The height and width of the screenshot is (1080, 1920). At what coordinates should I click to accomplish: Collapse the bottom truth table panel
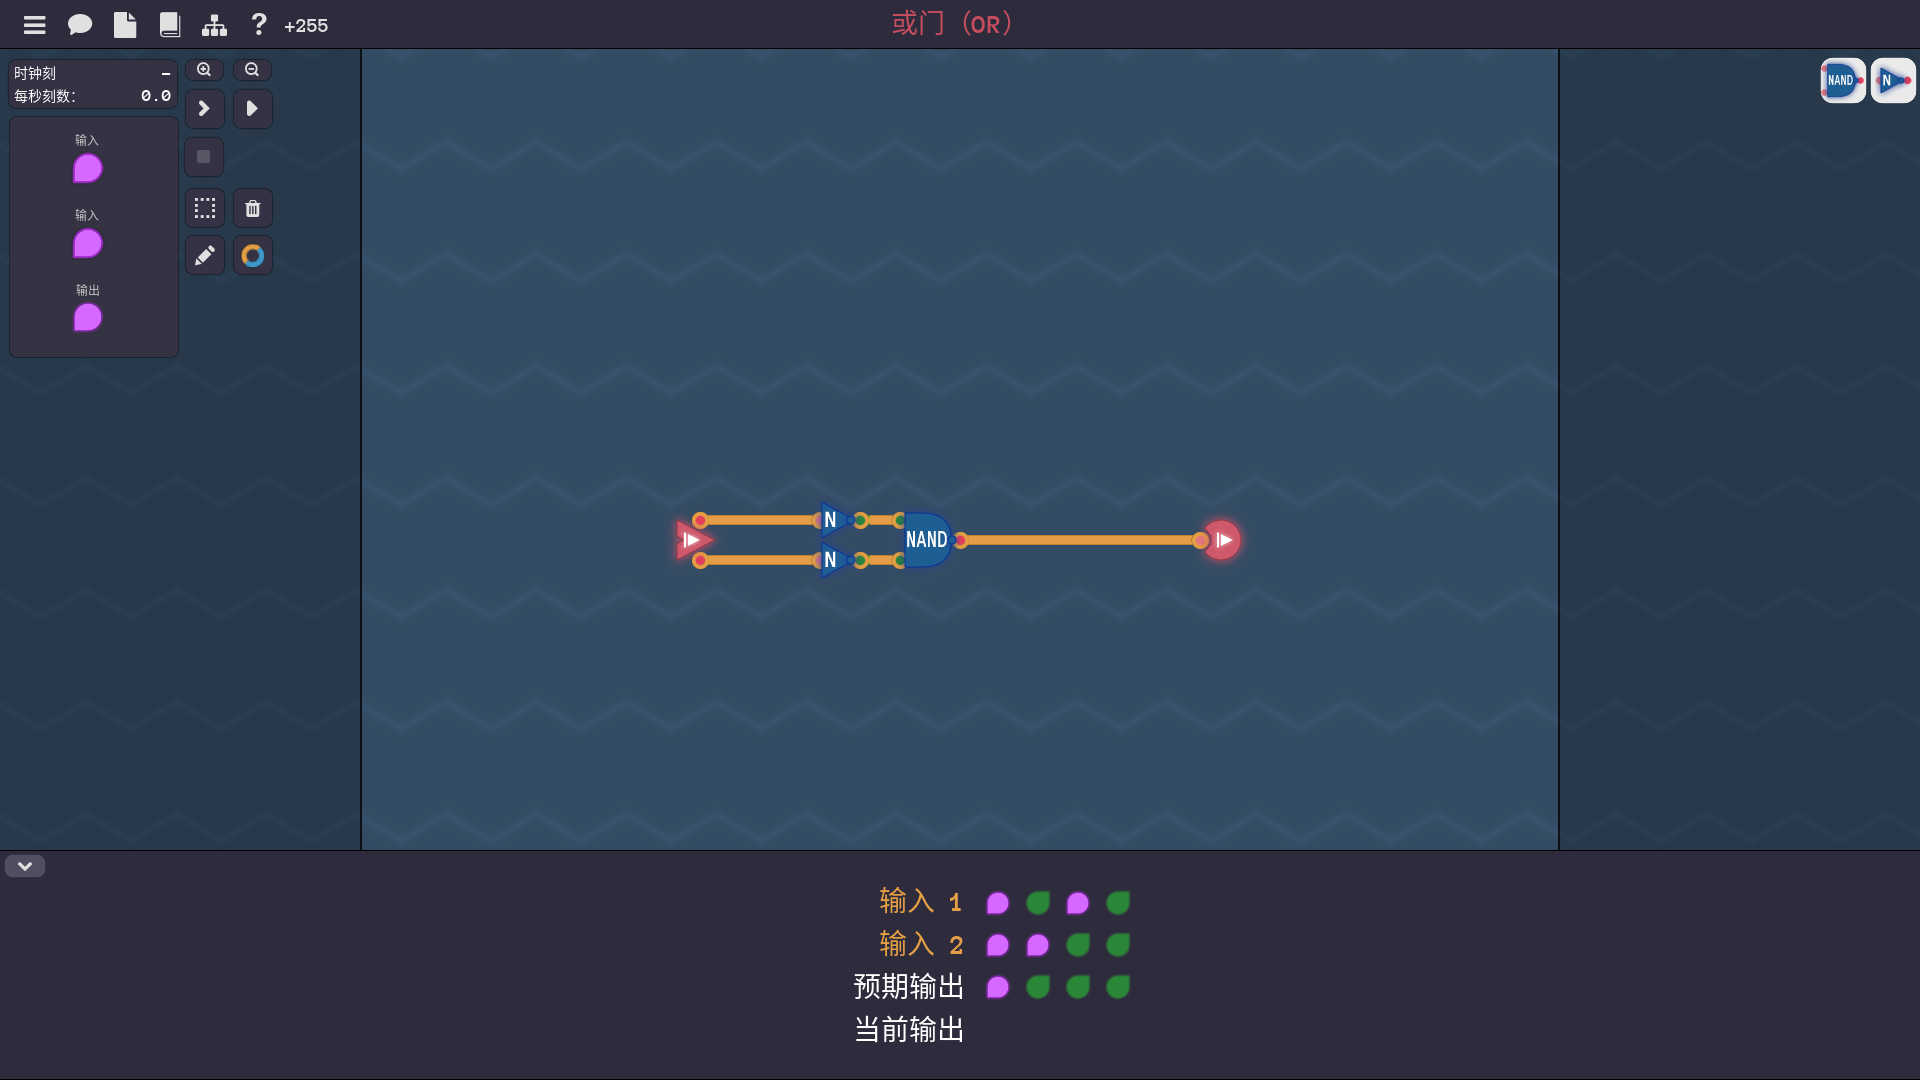coord(25,866)
